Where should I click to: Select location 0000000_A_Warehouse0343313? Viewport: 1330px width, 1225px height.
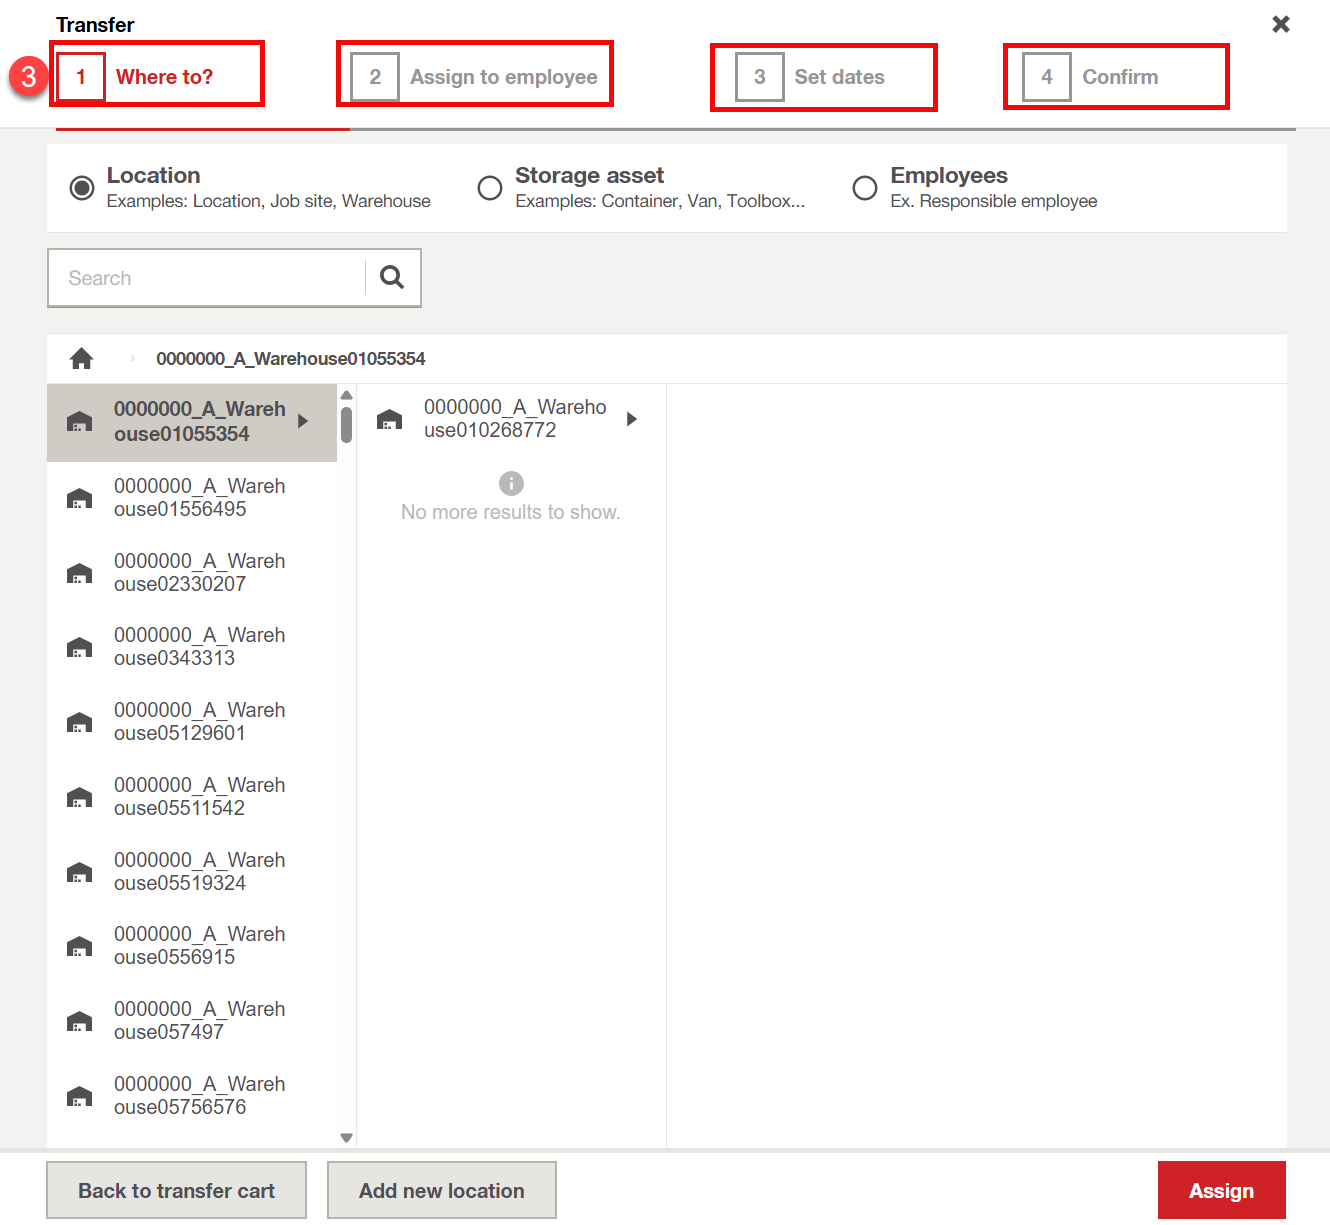[x=192, y=647]
